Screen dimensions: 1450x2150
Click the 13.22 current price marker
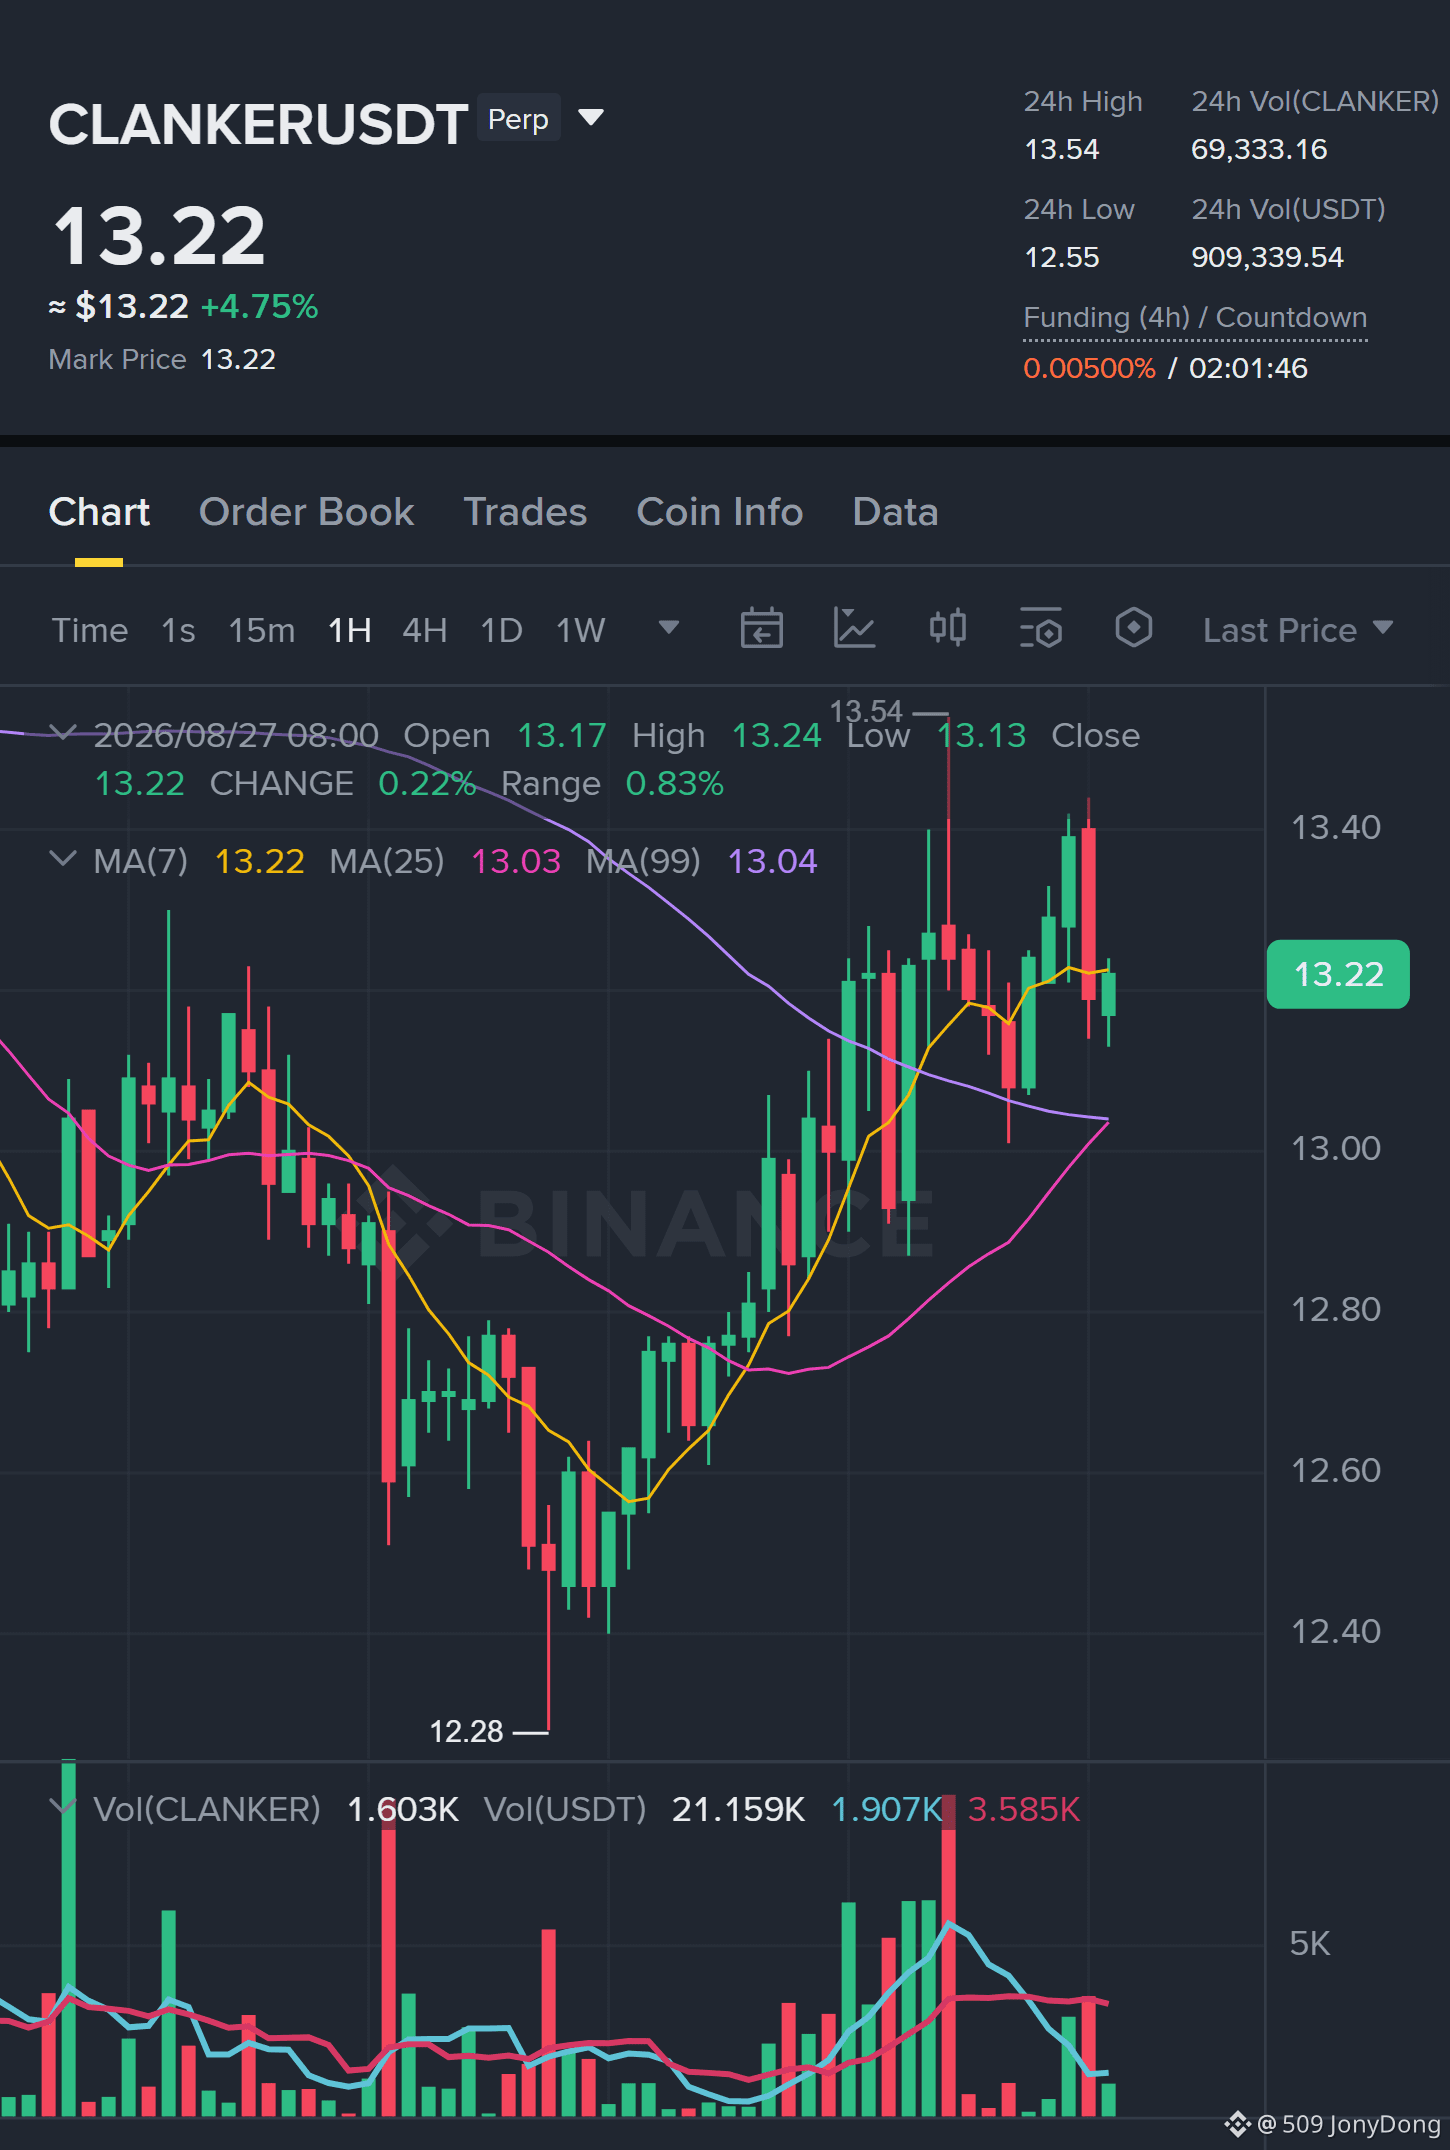pos(1338,974)
